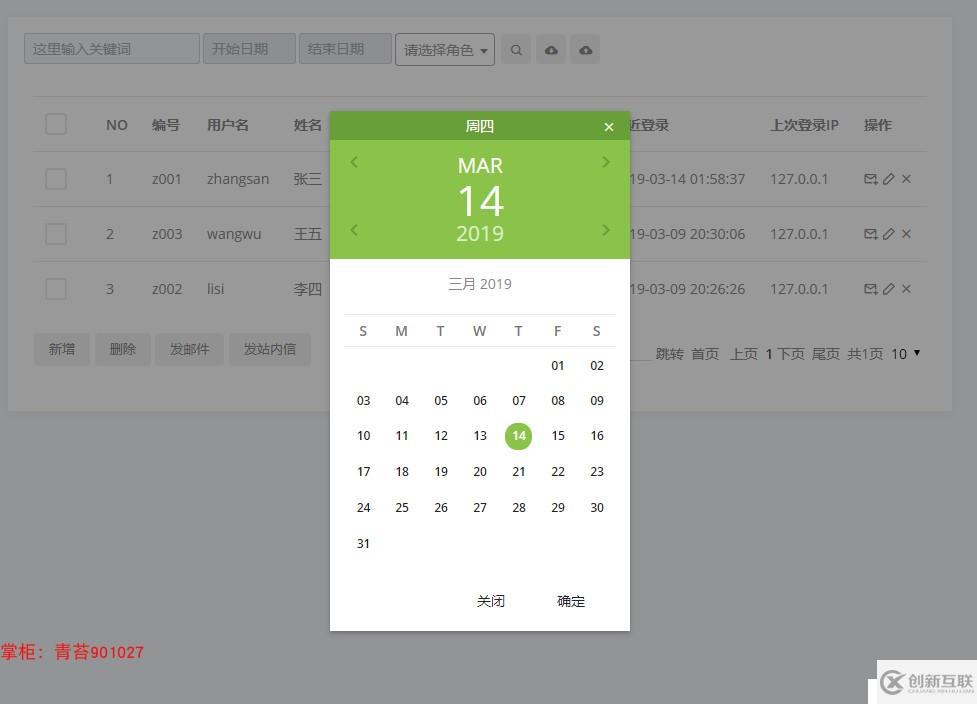
Task: Click the z001 cell
Action: [x=166, y=179]
